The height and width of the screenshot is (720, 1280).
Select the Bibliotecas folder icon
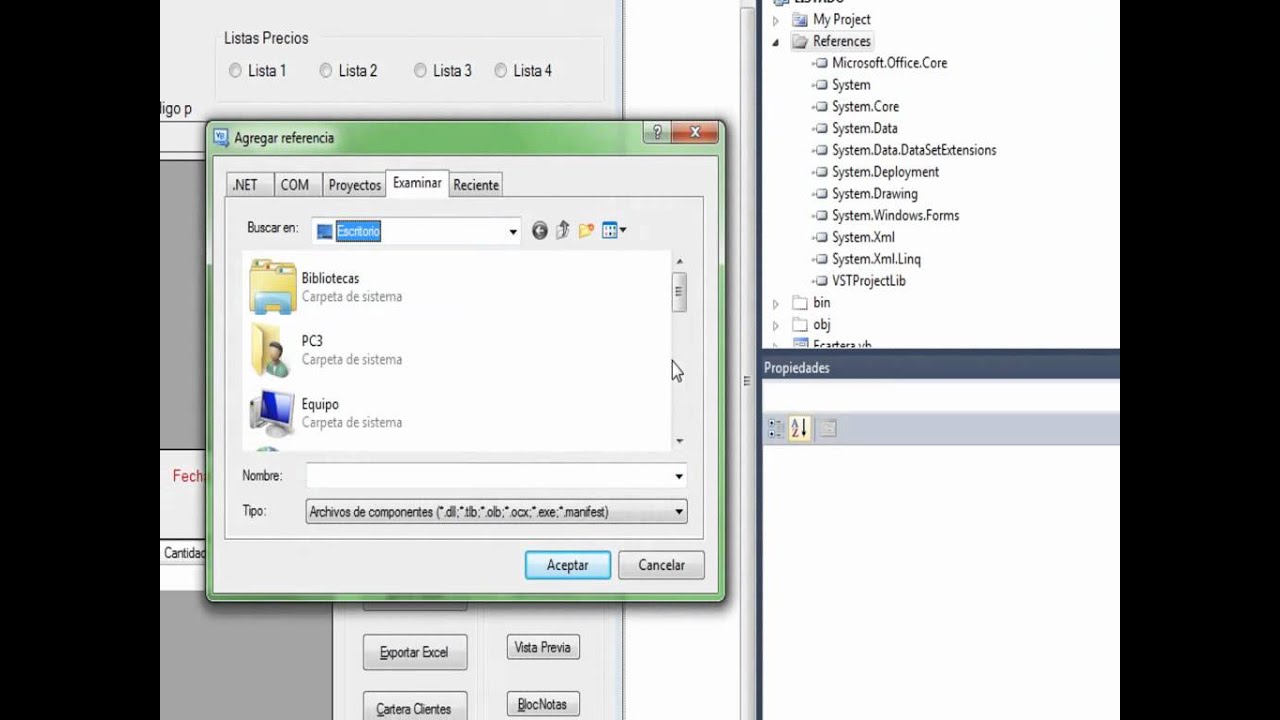pyautogui.click(x=272, y=287)
